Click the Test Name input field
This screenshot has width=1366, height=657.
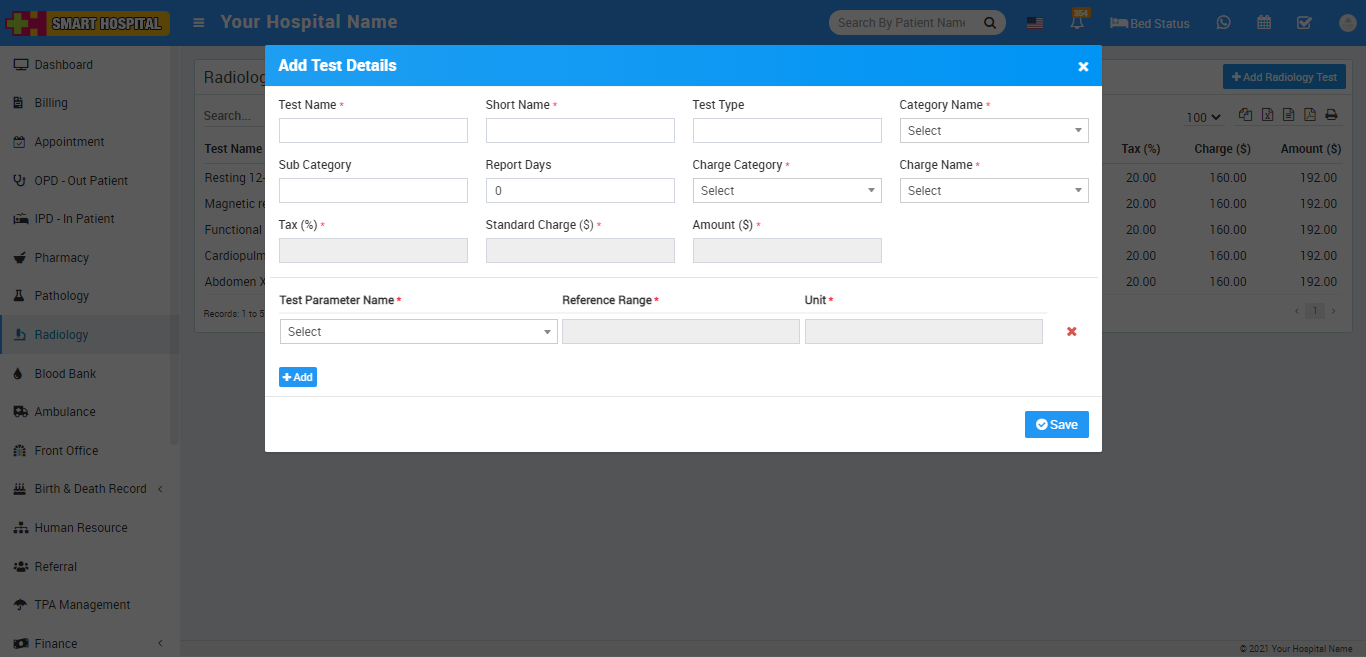point(373,131)
